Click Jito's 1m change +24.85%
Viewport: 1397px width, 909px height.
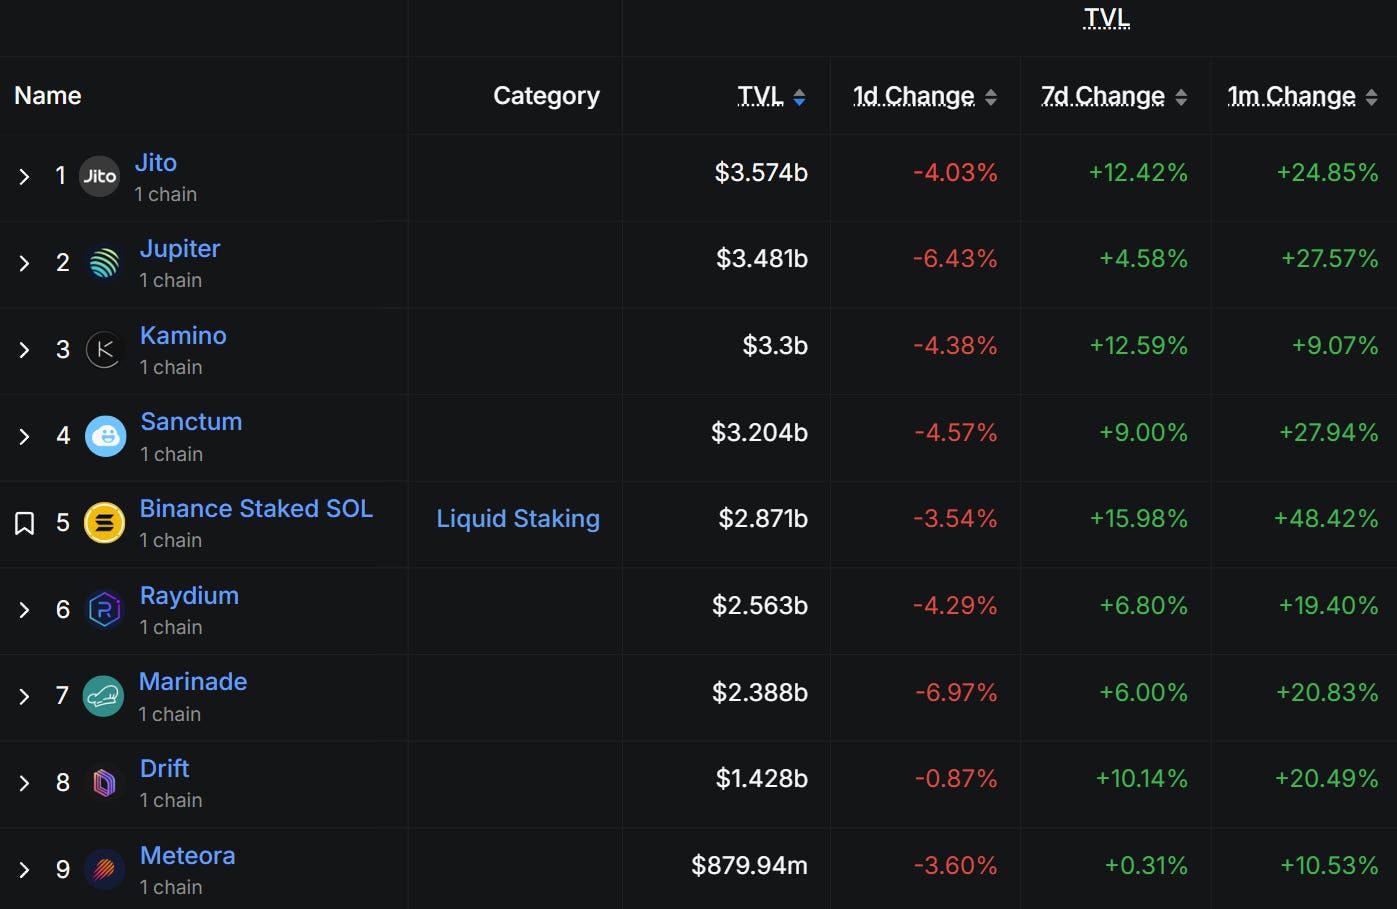coord(1328,172)
